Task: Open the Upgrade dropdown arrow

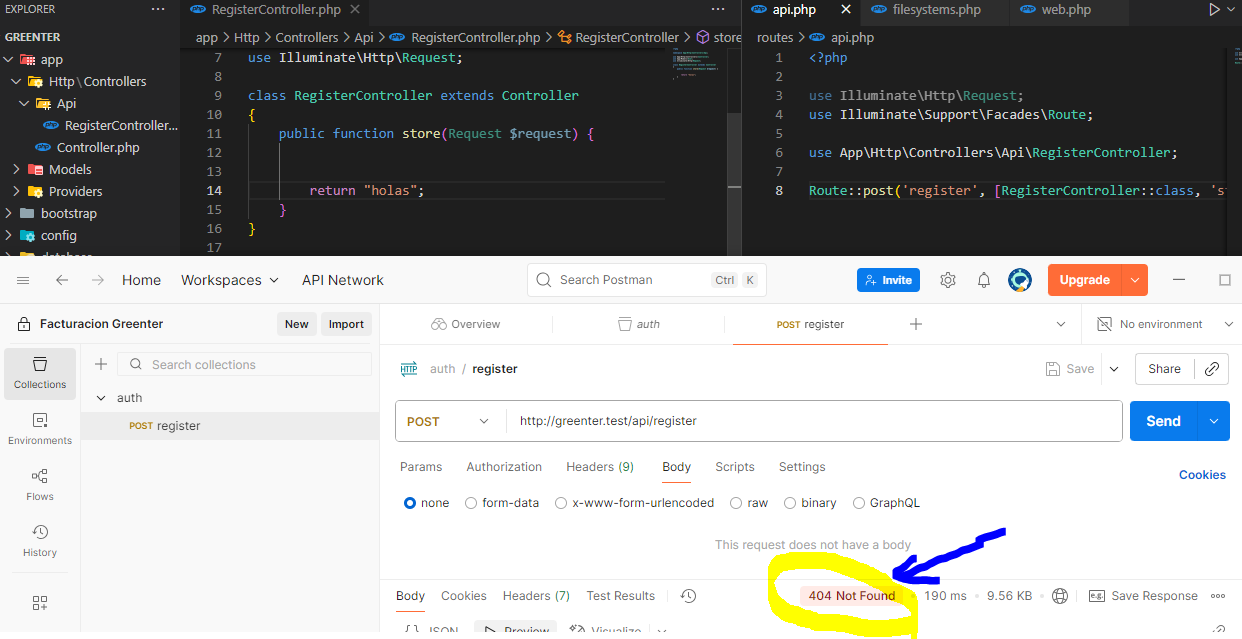Action: [x=1135, y=280]
